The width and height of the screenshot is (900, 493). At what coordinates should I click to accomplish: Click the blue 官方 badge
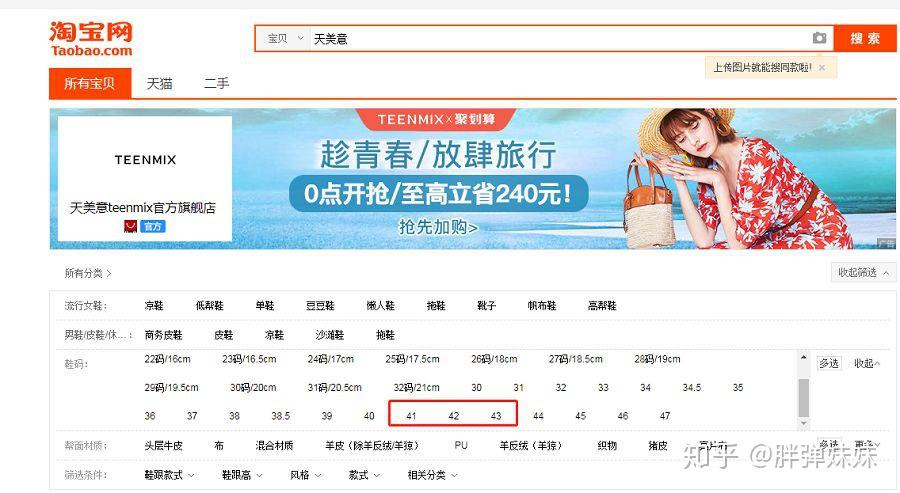(x=153, y=227)
